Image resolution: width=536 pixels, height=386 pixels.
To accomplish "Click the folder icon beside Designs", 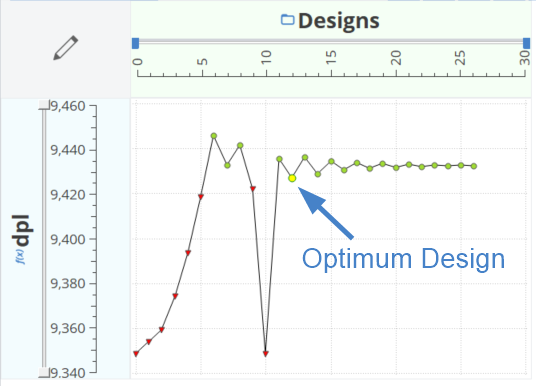I will point(287,19).
